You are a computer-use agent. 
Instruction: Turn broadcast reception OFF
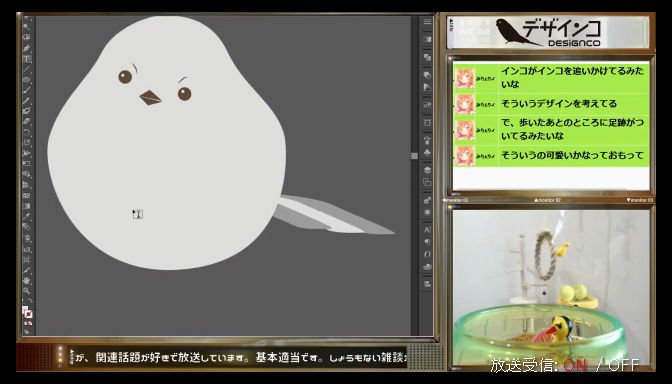tap(624, 365)
